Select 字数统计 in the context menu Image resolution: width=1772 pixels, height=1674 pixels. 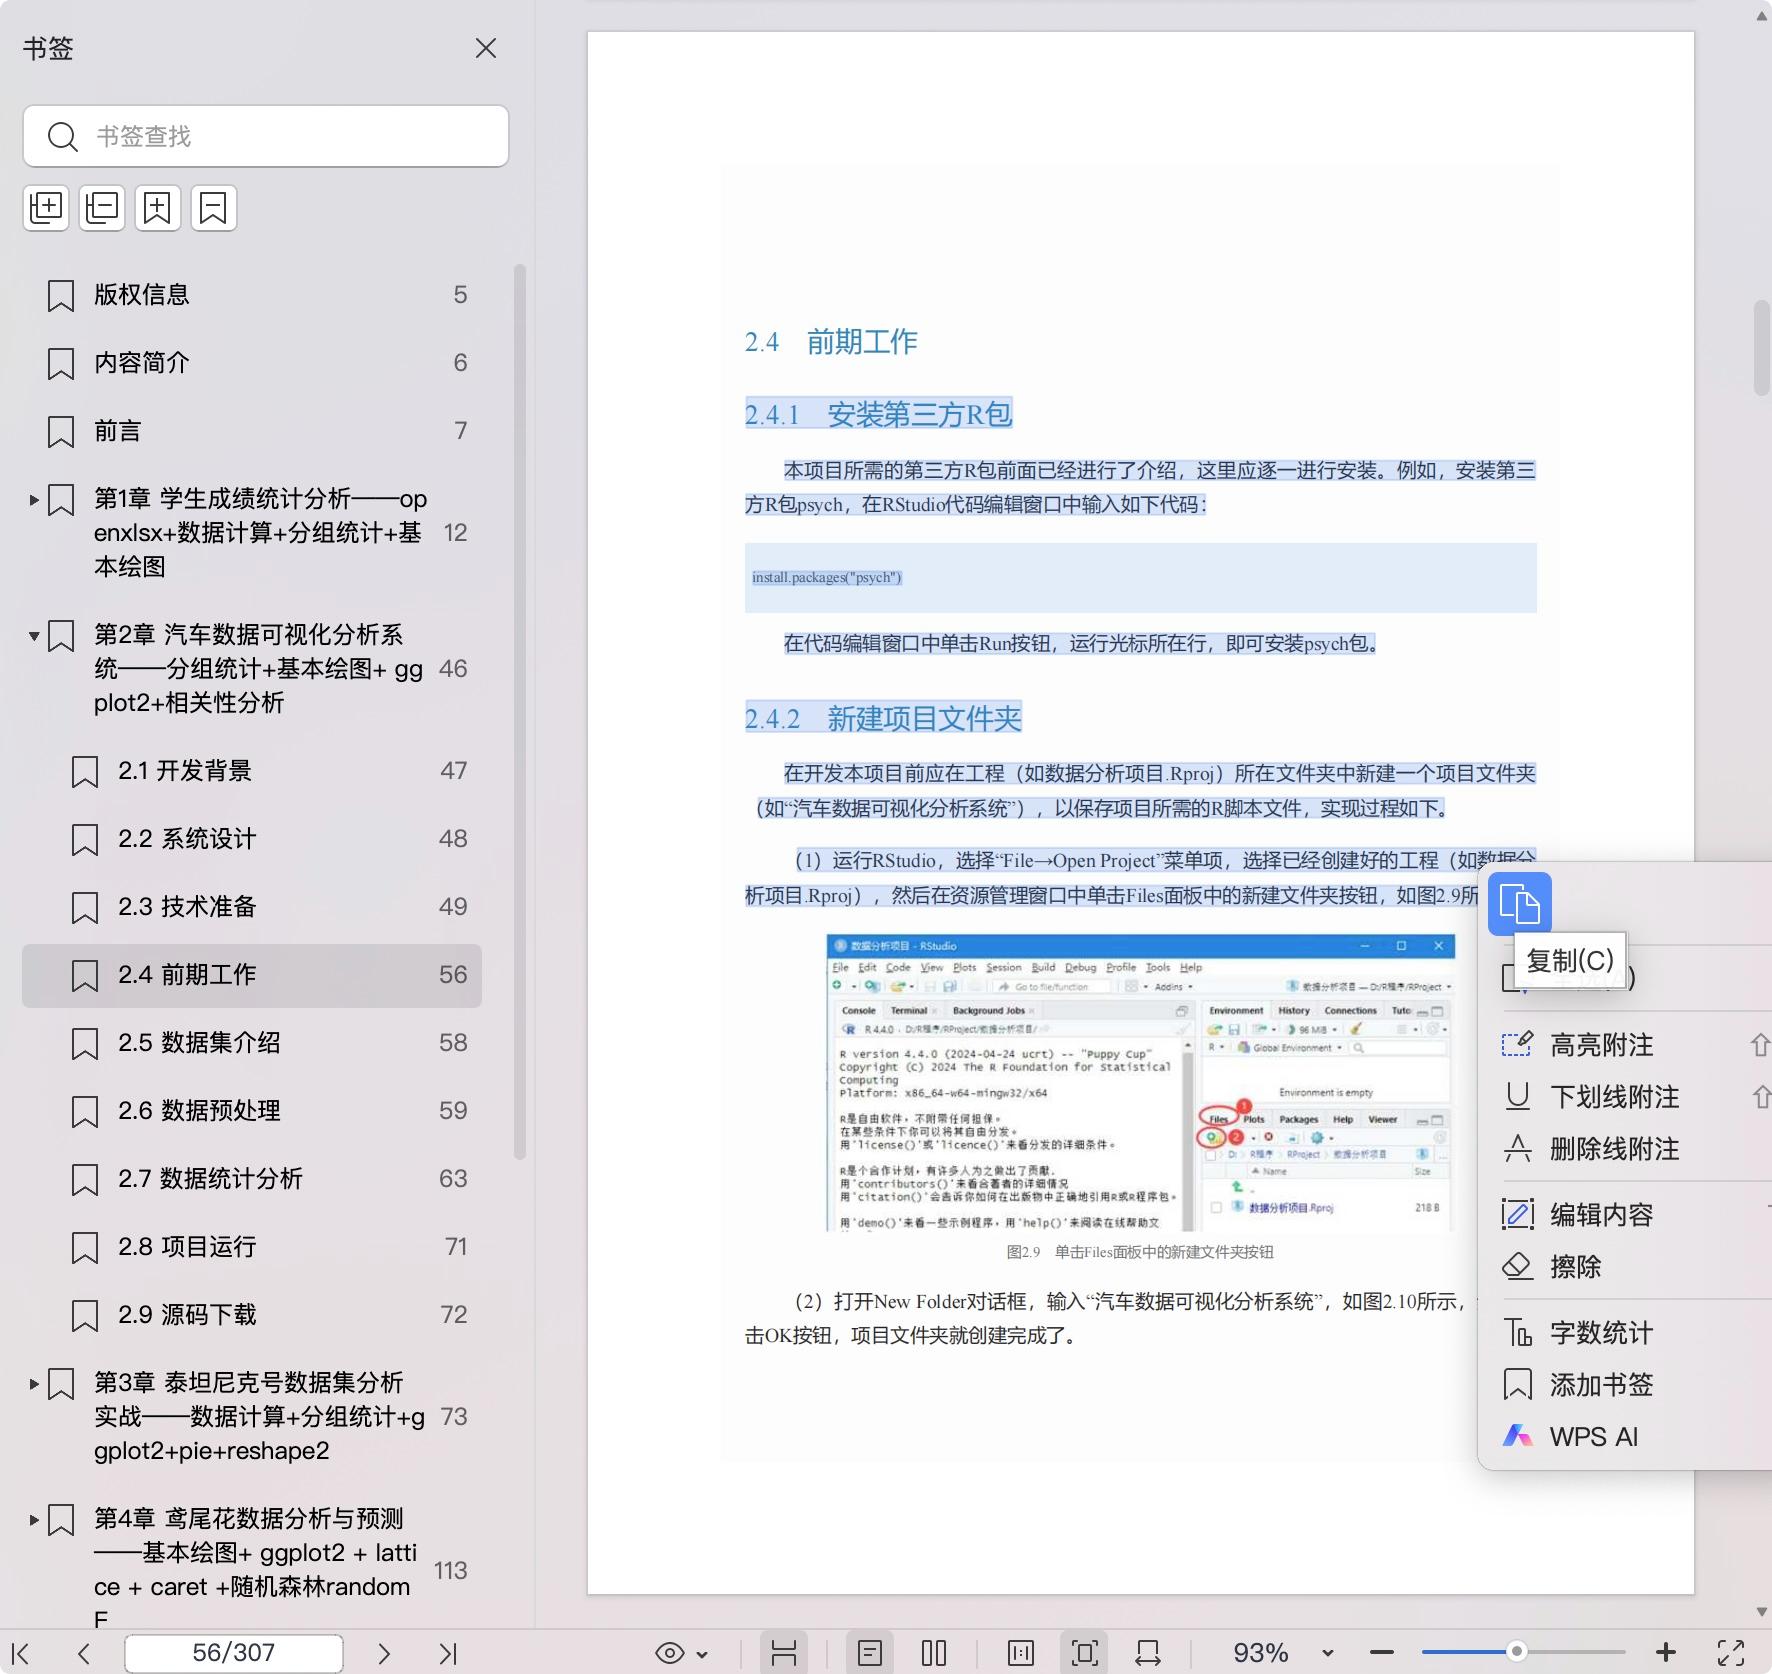coord(1600,1333)
